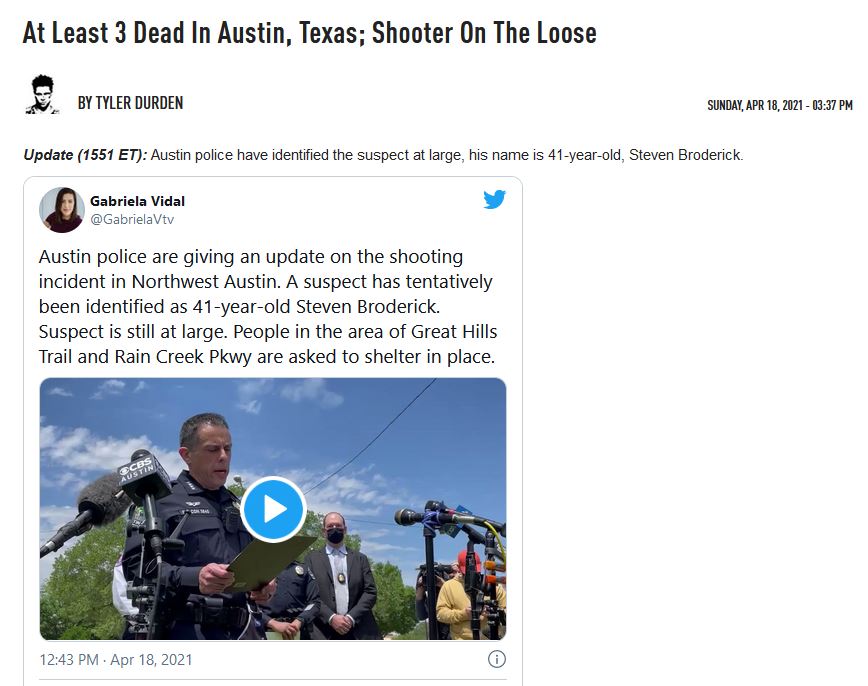Open the tweet info circle icon
The image size is (868, 686).
497,659
